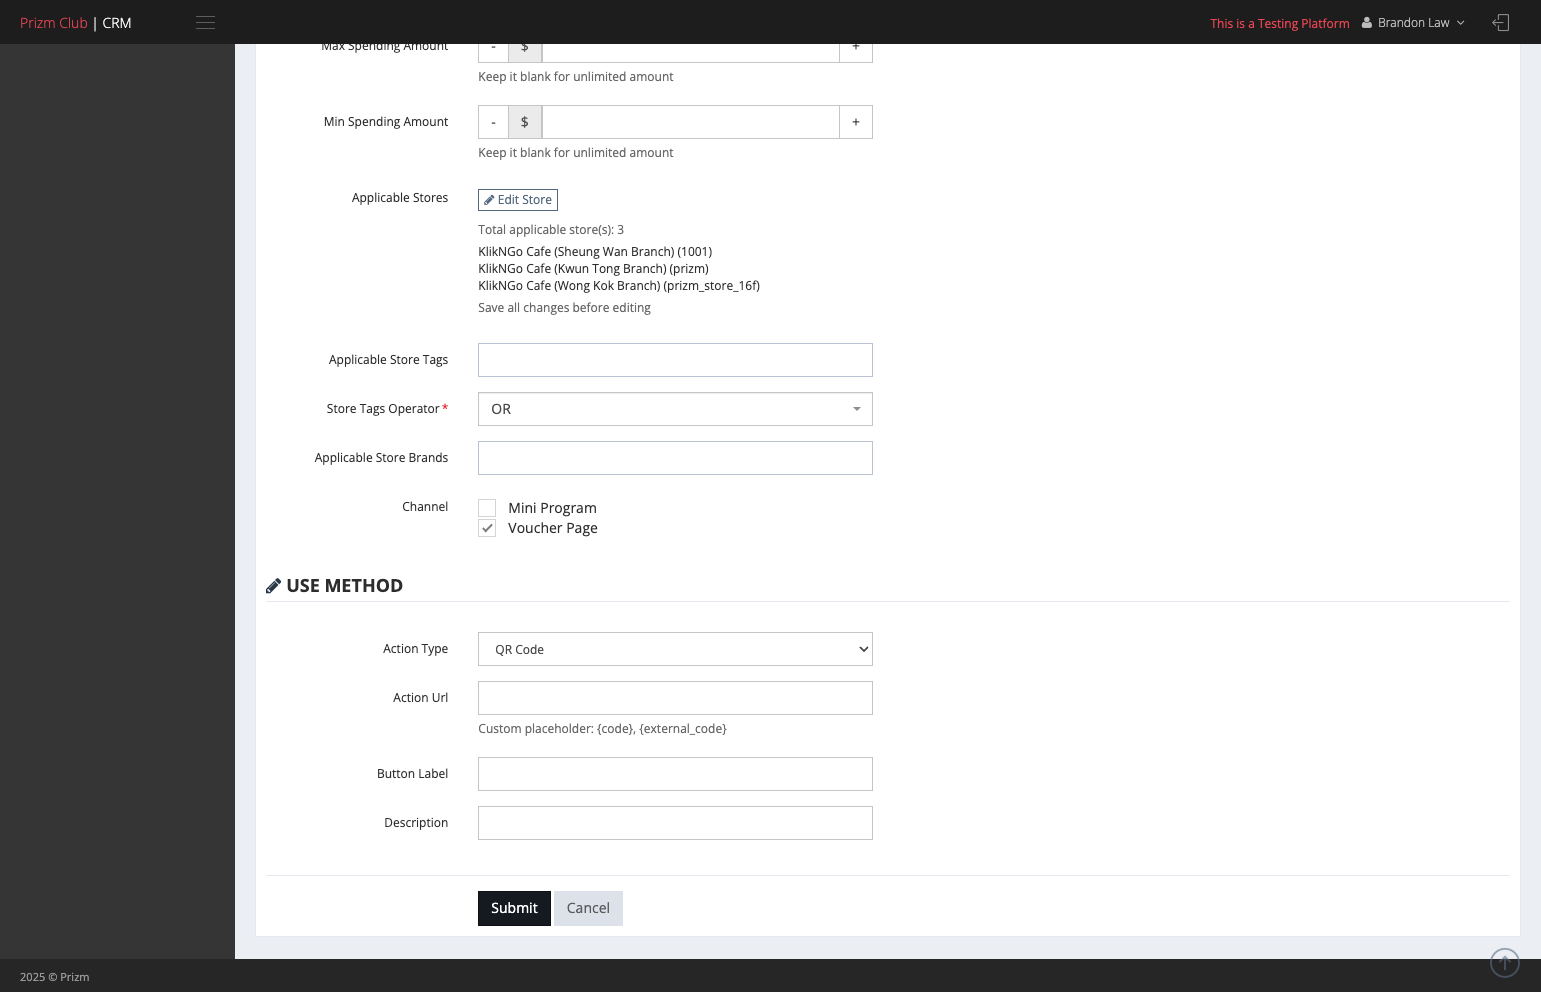
Task: Click the 'Save all changes before editing' hint
Action: tap(564, 308)
